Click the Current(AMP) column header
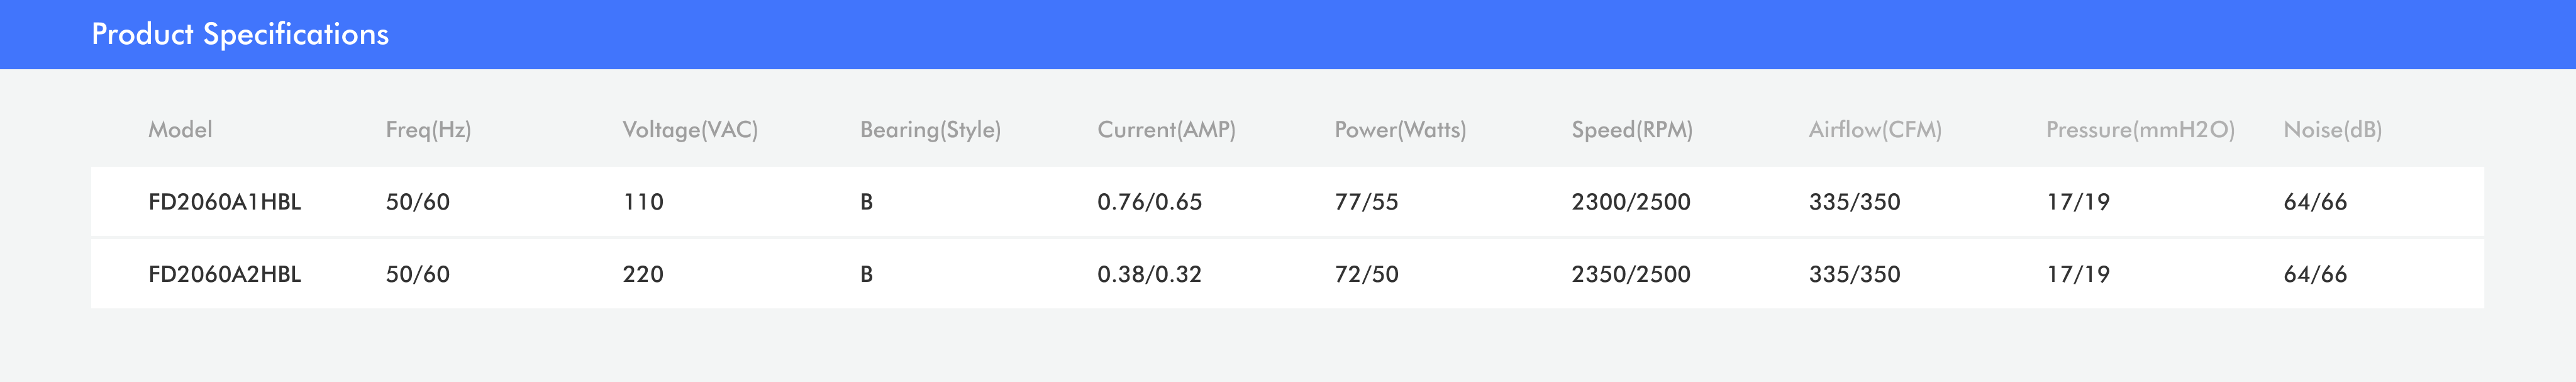The height and width of the screenshot is (382, 2576). click(x=1166, y=130)
